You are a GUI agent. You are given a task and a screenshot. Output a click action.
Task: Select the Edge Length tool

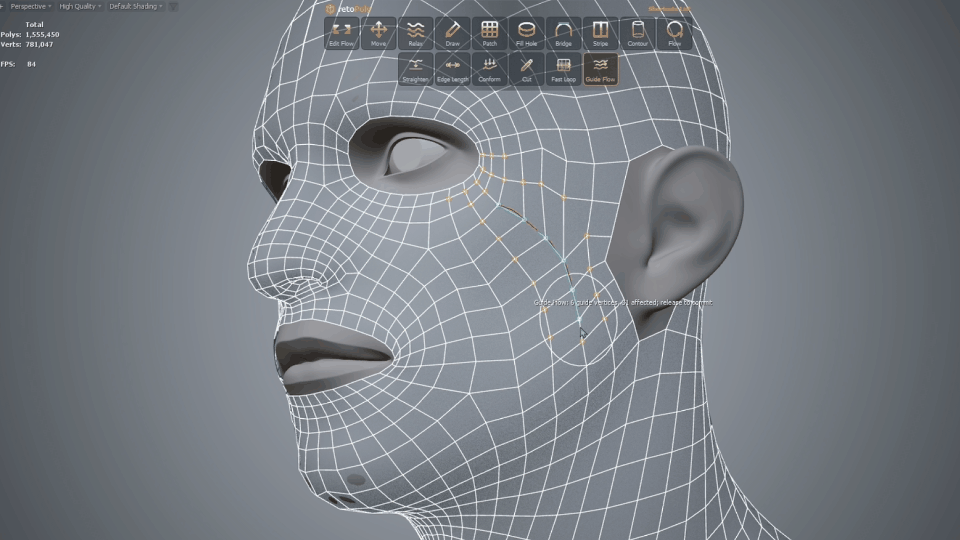452,69
